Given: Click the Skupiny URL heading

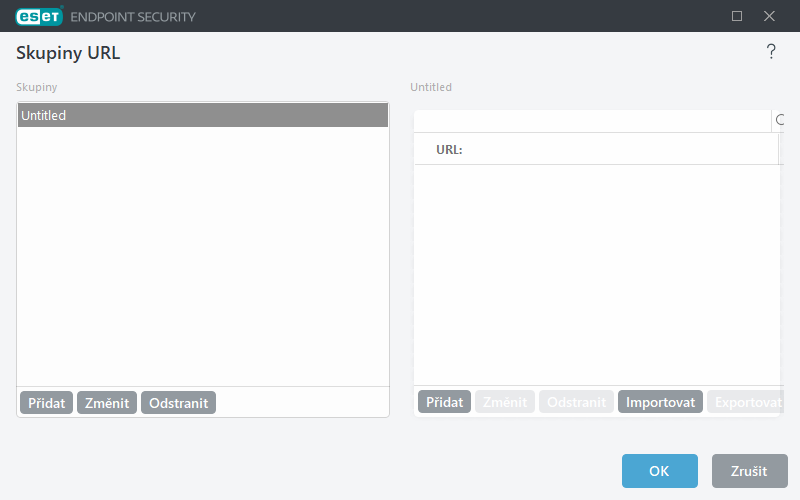Looking at the screenshot, I should (x=68, y=53).
